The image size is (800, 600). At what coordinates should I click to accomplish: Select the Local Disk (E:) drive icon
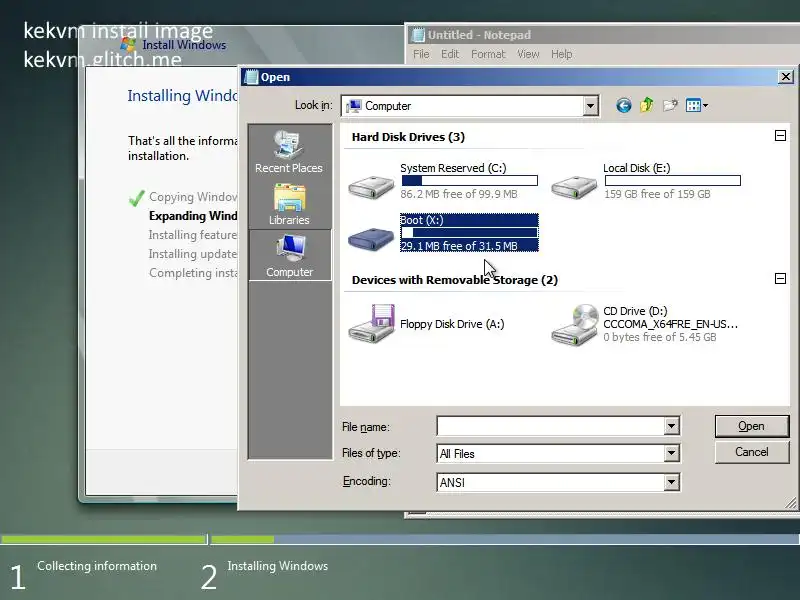(574, 187)
